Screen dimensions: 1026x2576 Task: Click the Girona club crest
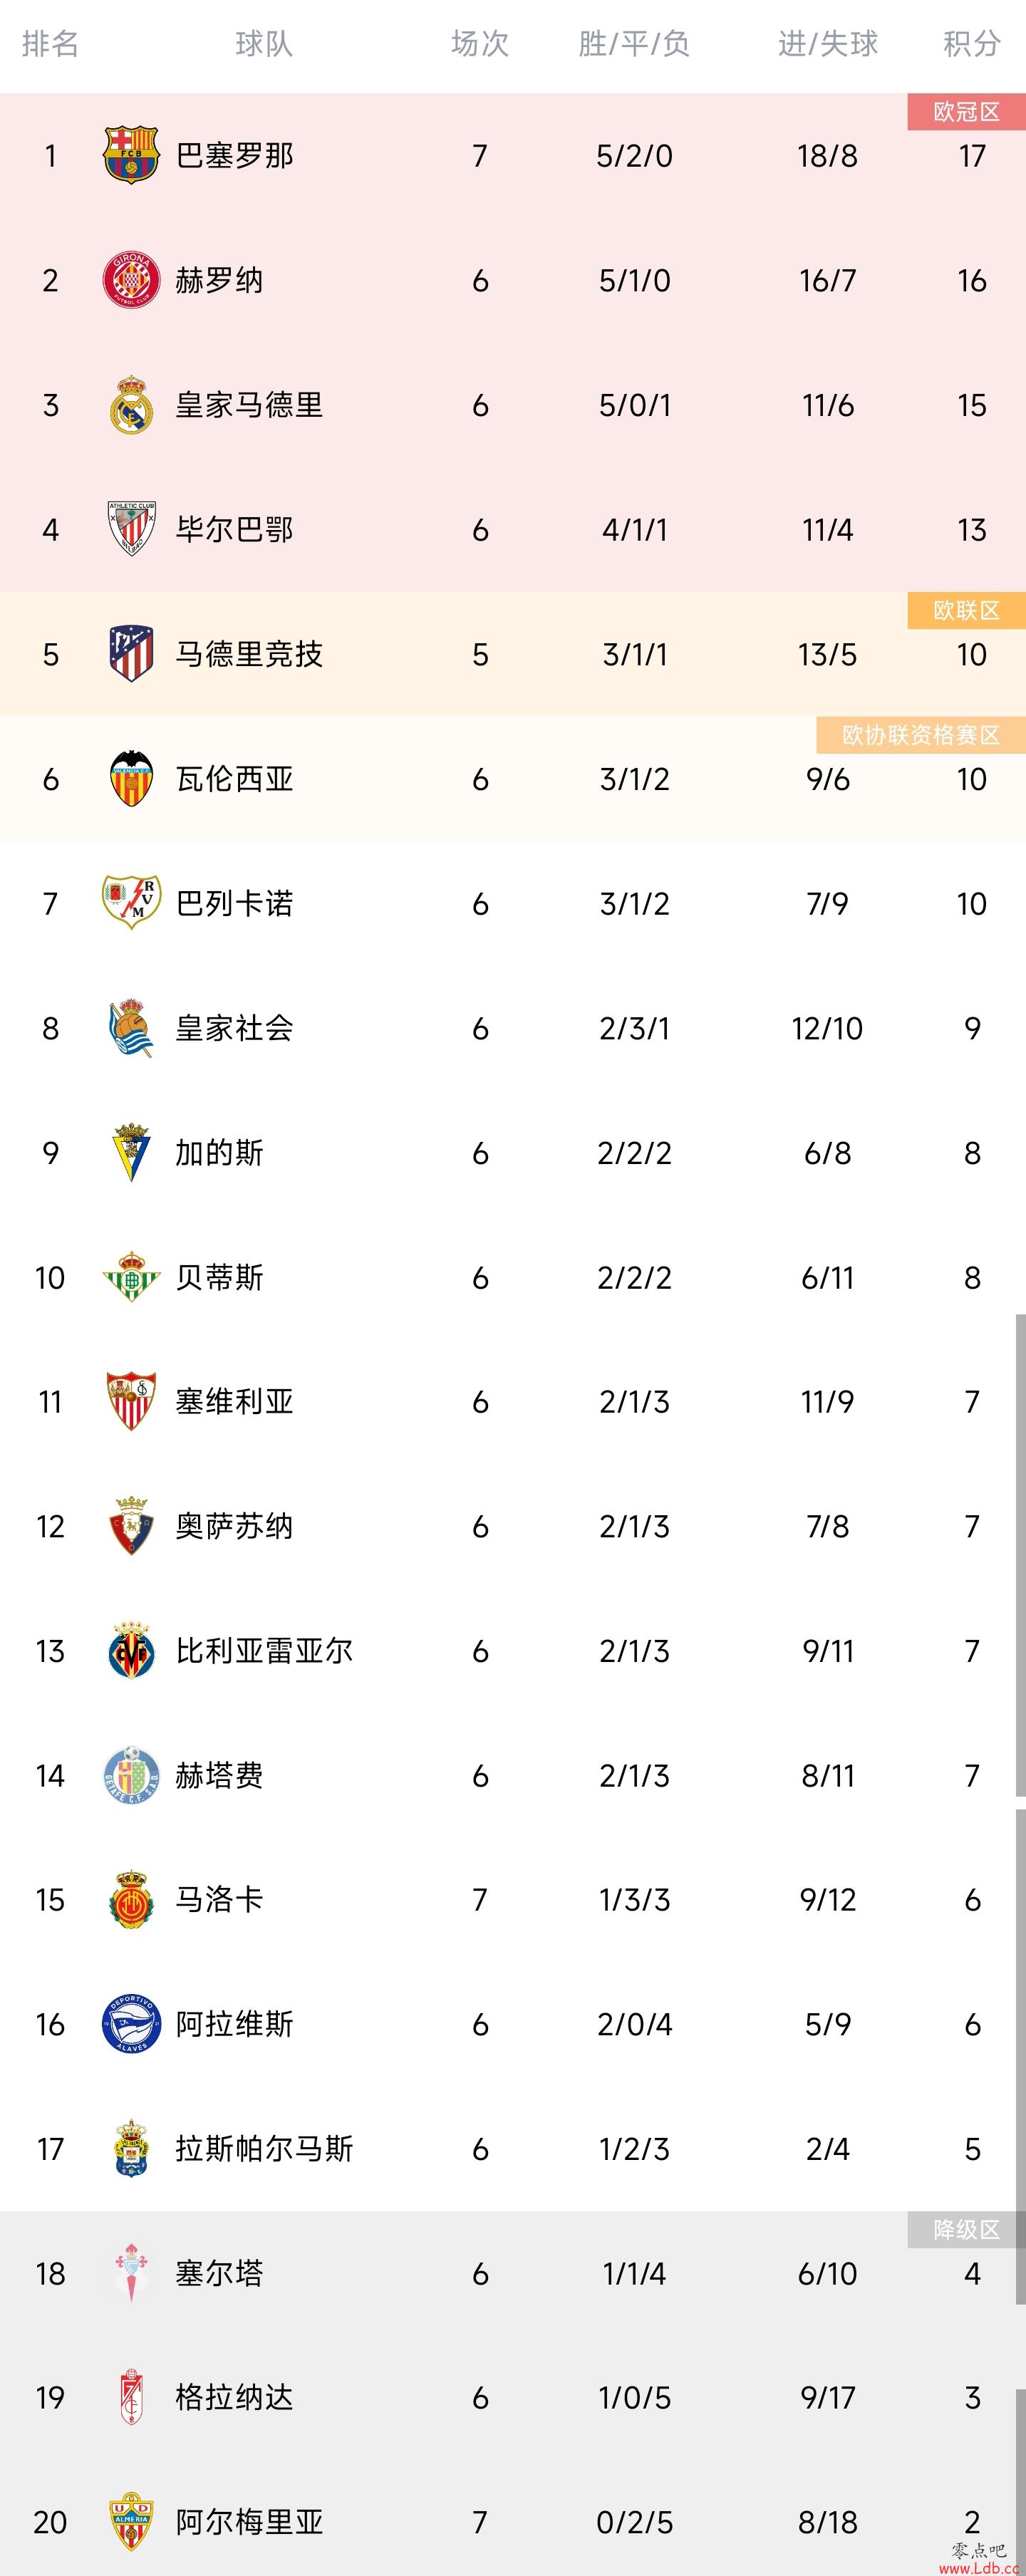131,280
